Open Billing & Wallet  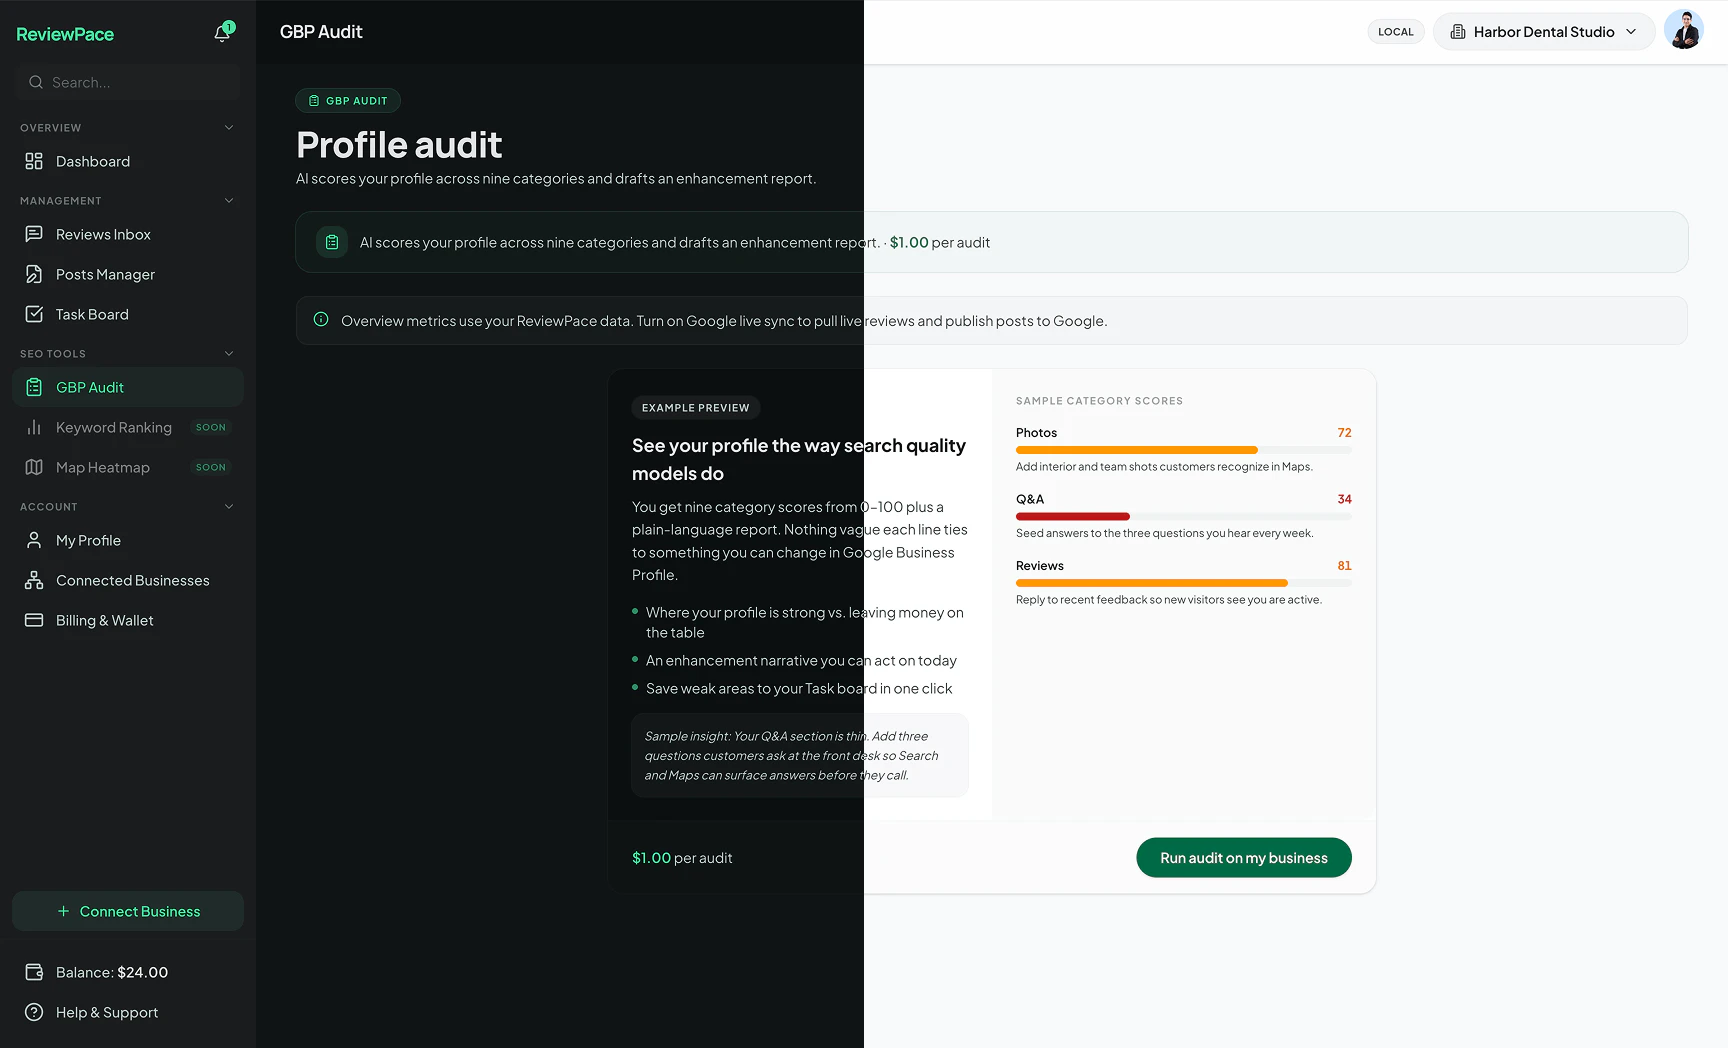pos(128,620)
